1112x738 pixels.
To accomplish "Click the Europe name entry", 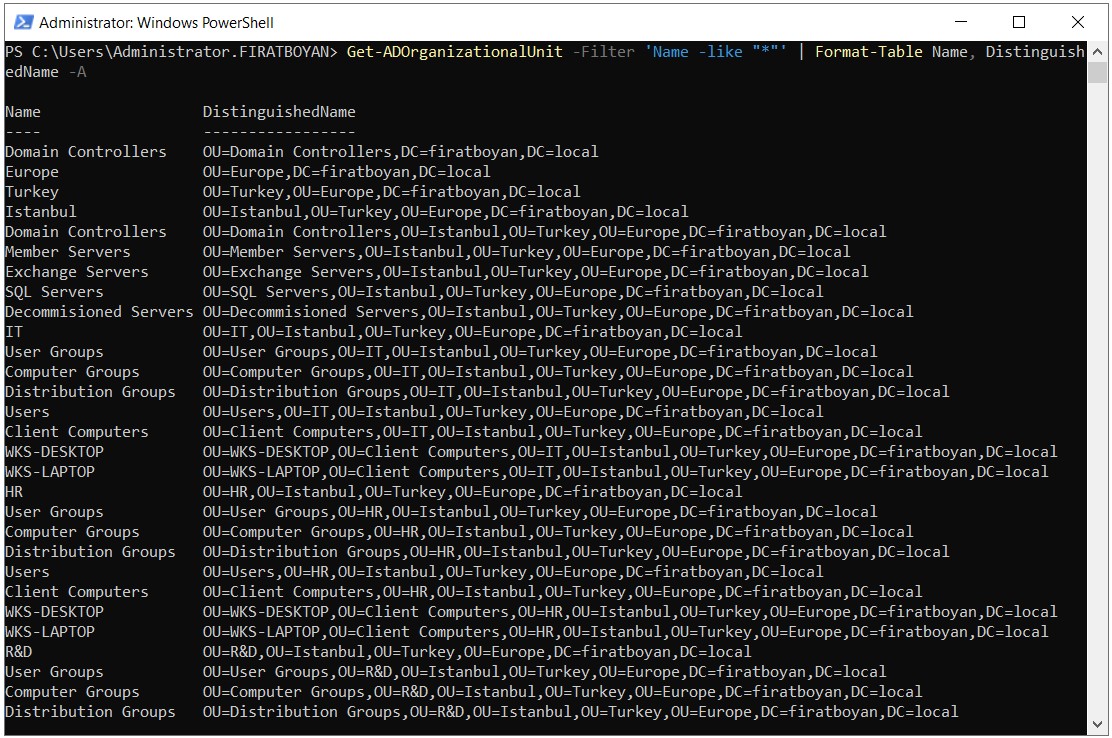I will (32, 172).
